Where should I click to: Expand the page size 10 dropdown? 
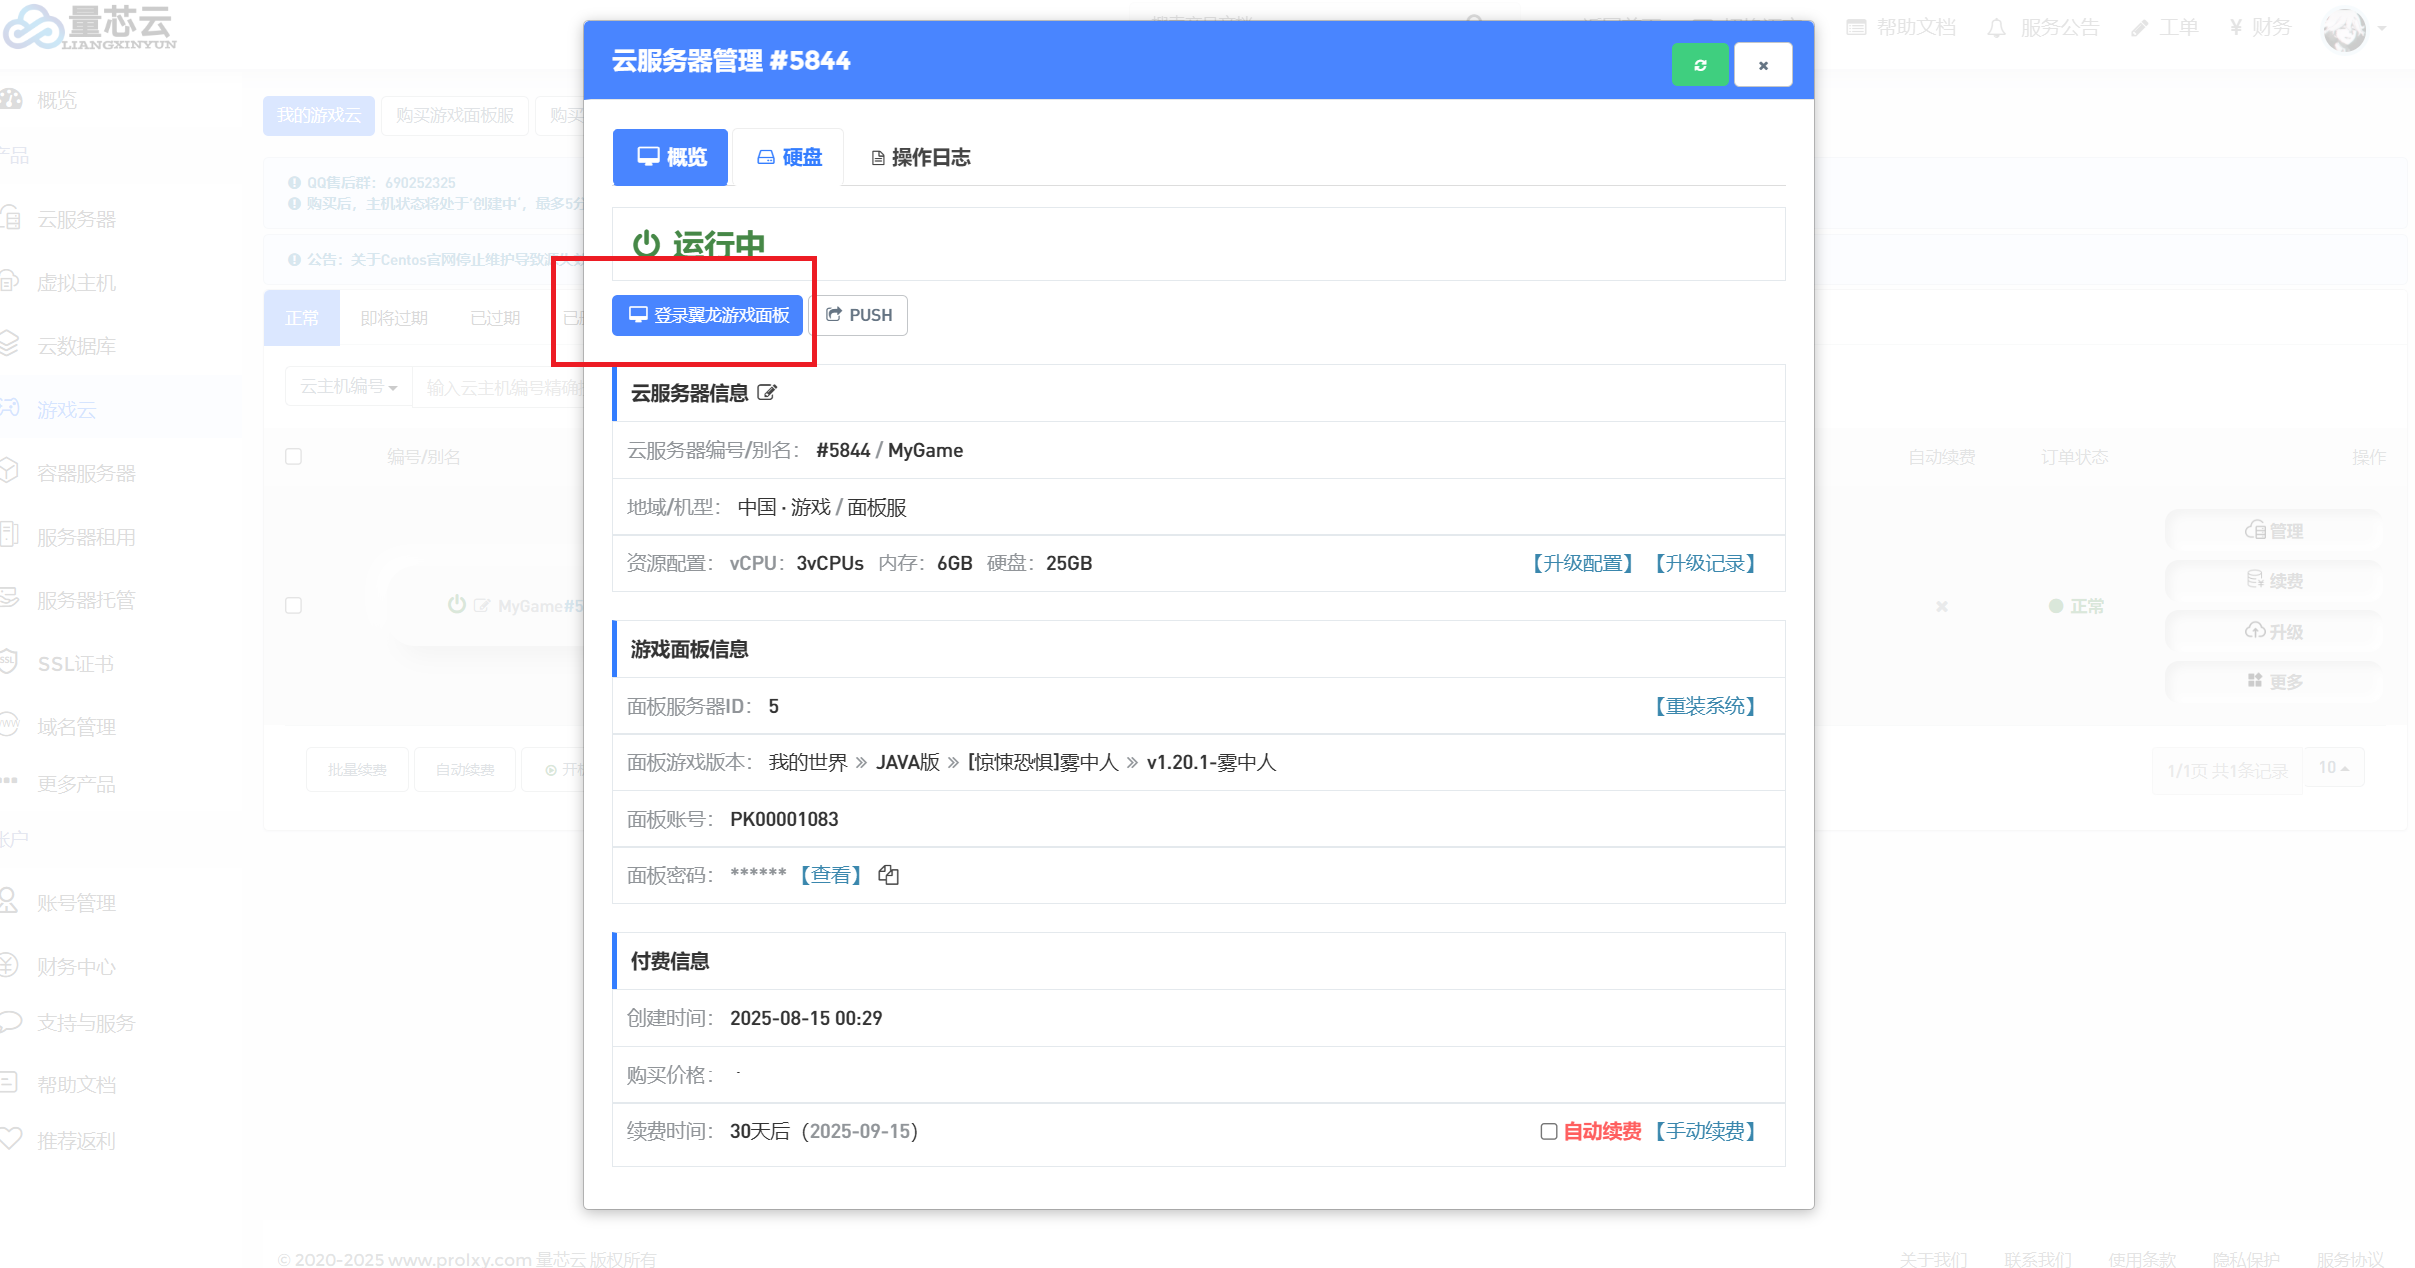click(2333, 768)
